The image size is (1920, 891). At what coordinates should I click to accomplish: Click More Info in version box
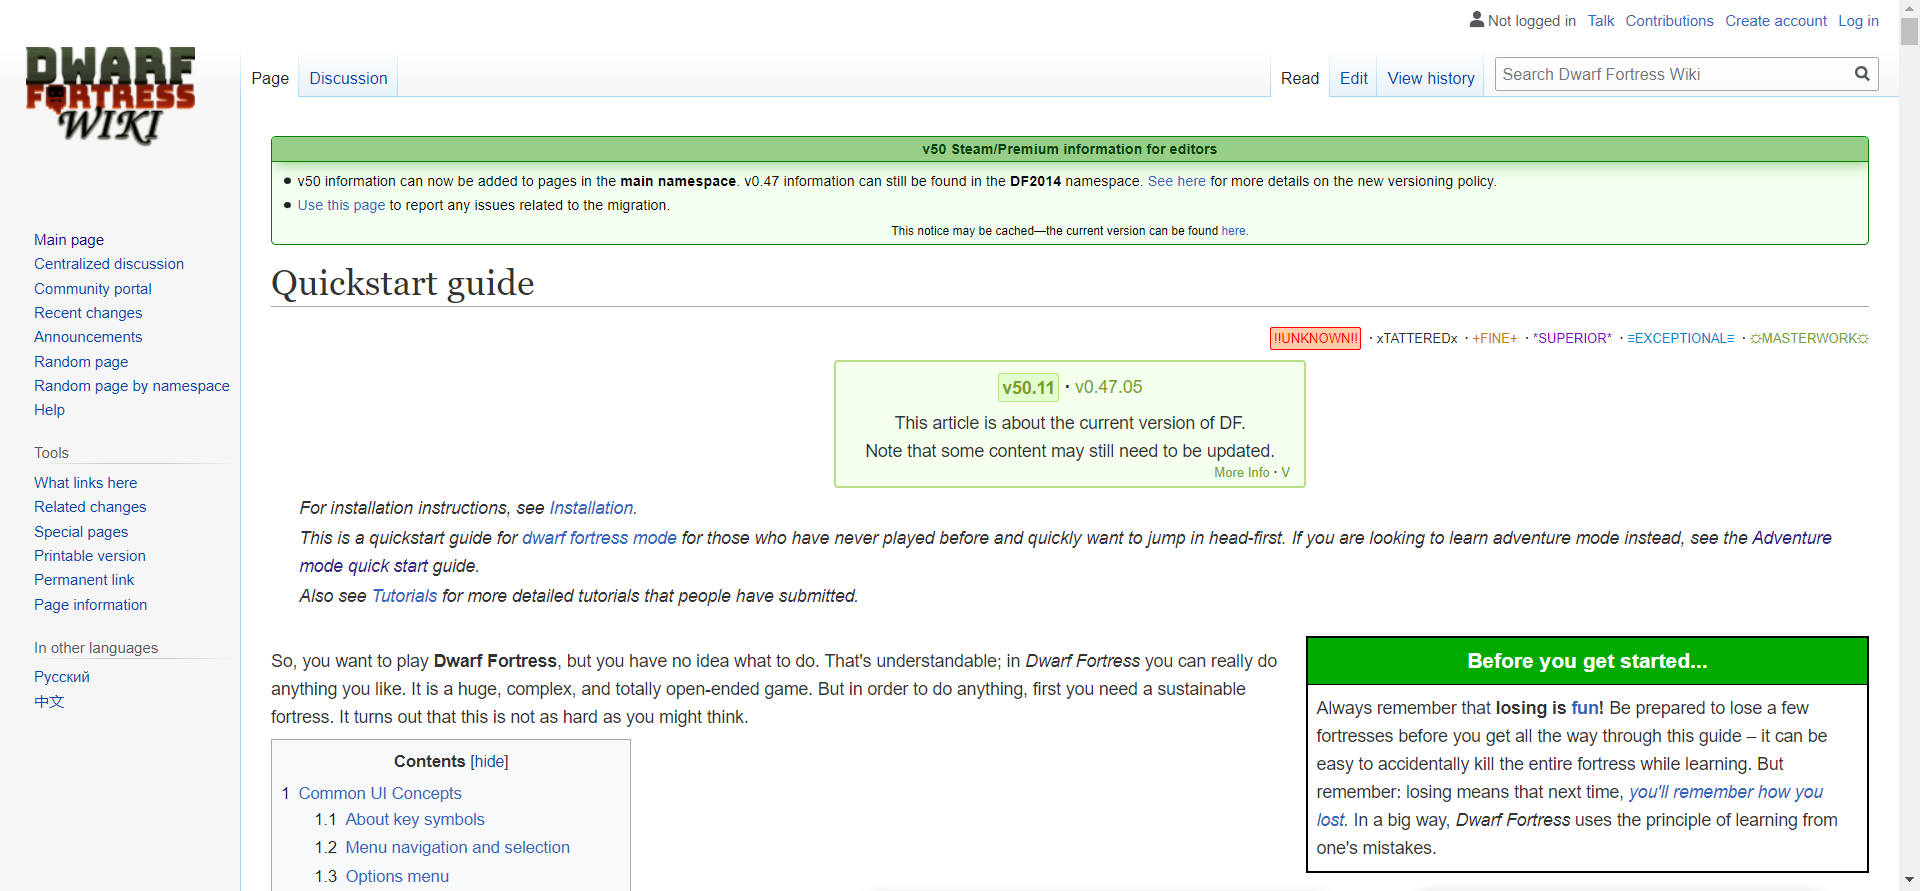[x=1241, y=473]
